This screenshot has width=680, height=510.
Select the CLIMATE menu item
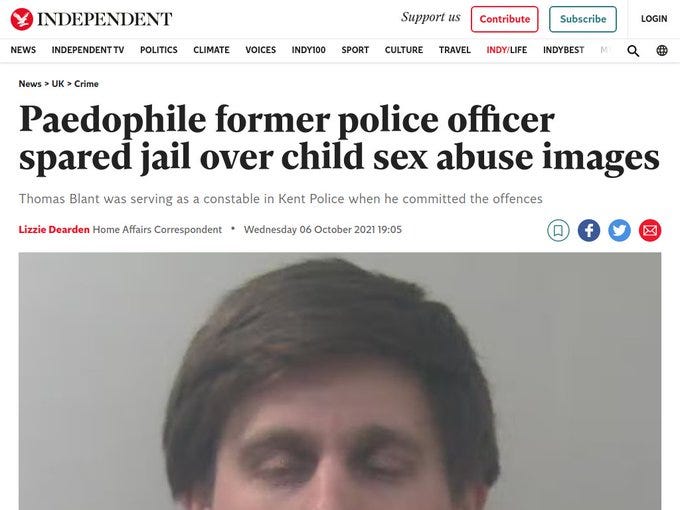[x=211, y=50]
